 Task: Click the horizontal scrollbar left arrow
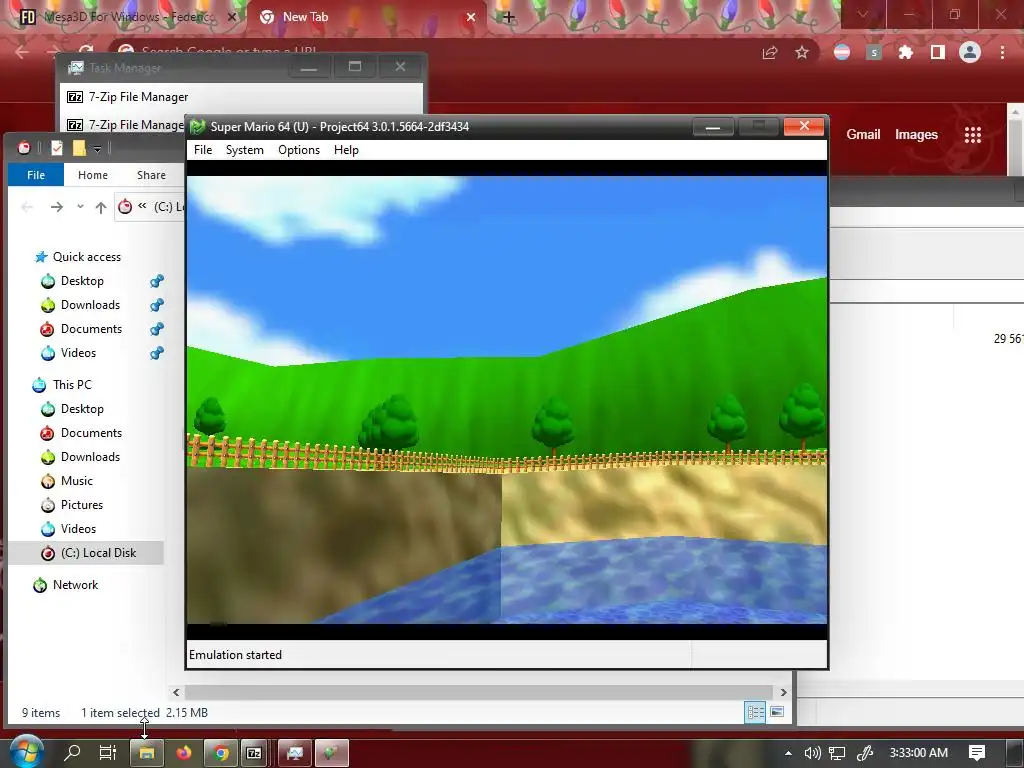click(x=176, y=692)
